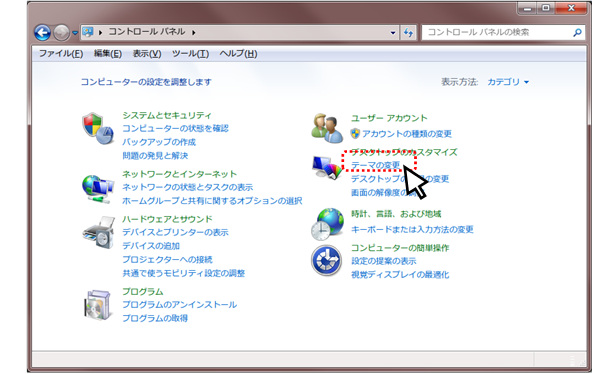Click the magnifier search icon
The height and width of the screenshot is (374, 593).
pyautogui.click(x=577, y=33)
